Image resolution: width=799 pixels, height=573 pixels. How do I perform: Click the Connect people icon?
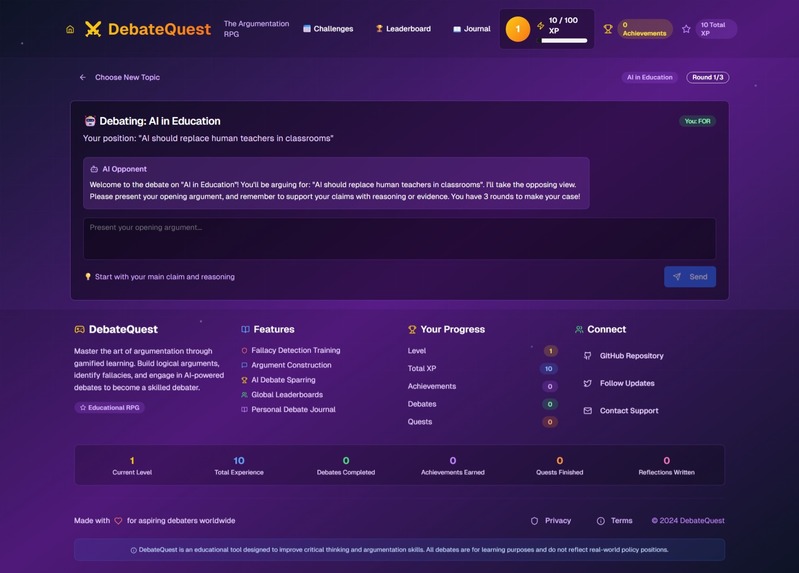[579, 329]
